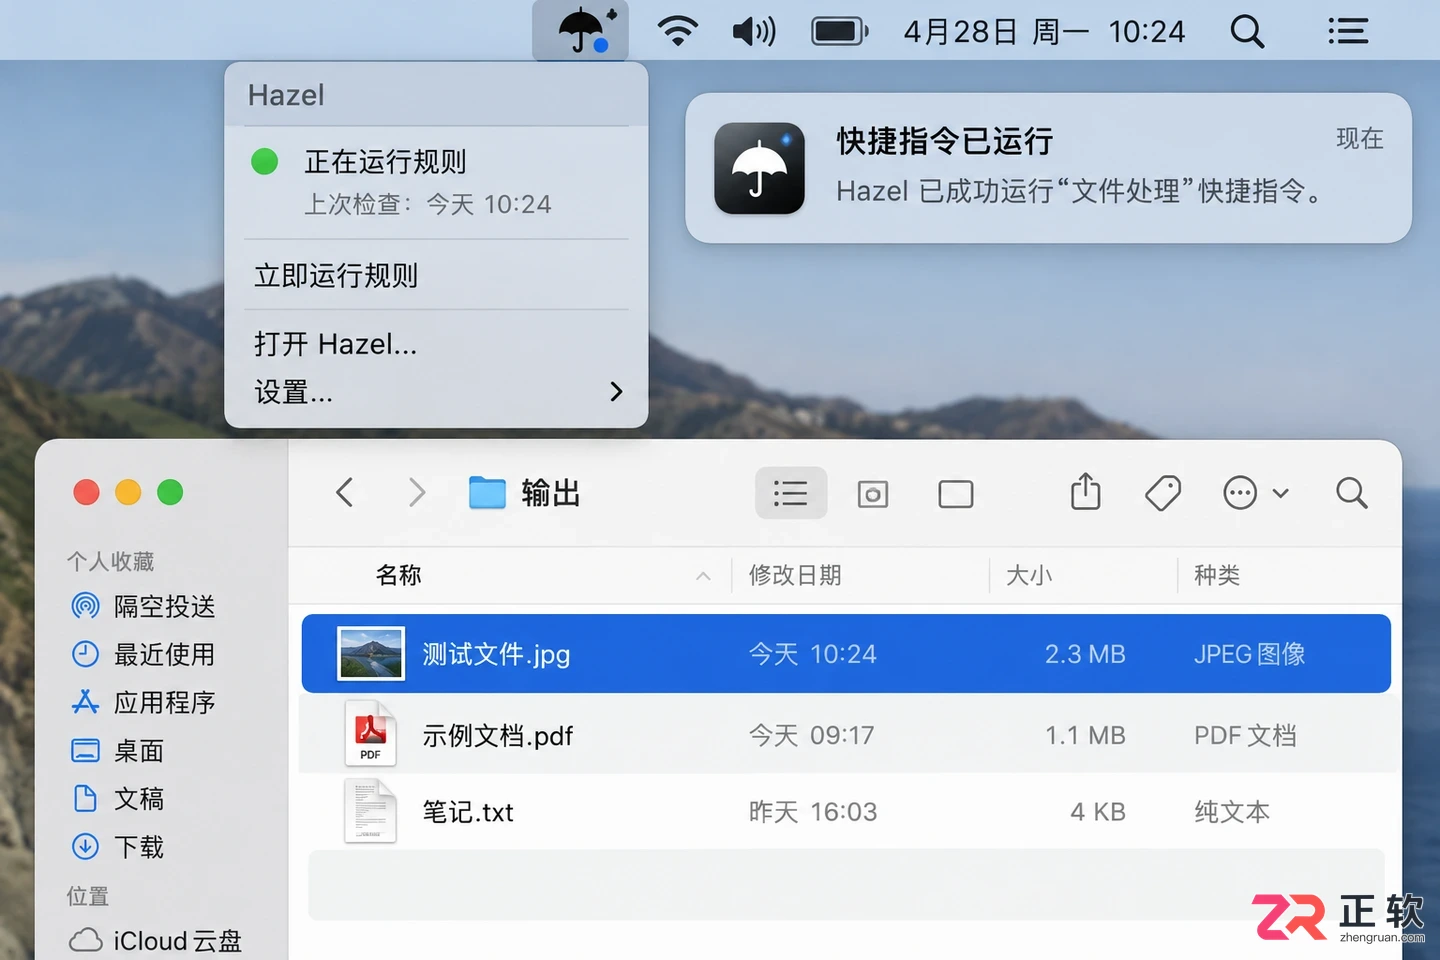Open 桌面 in Finder sidebar
The width and height of the screenshot is (1440, 960).
pyautogui.click(x=118, y=750)
